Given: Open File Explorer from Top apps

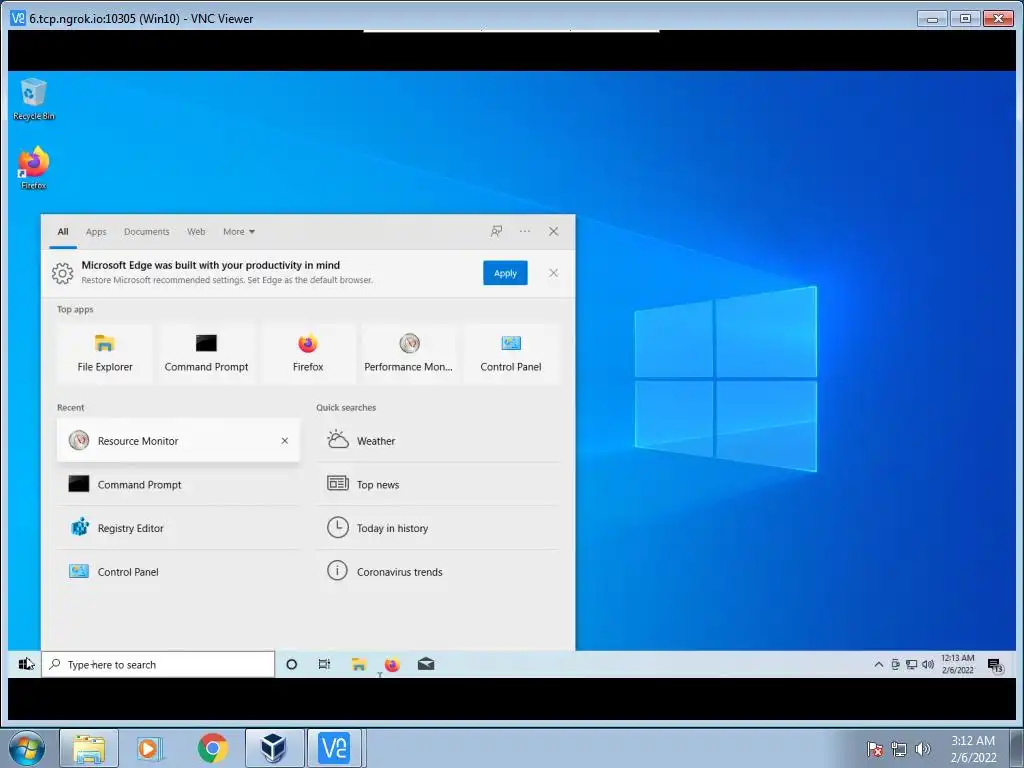Looking at the screenshot, I should coord(104,353).
